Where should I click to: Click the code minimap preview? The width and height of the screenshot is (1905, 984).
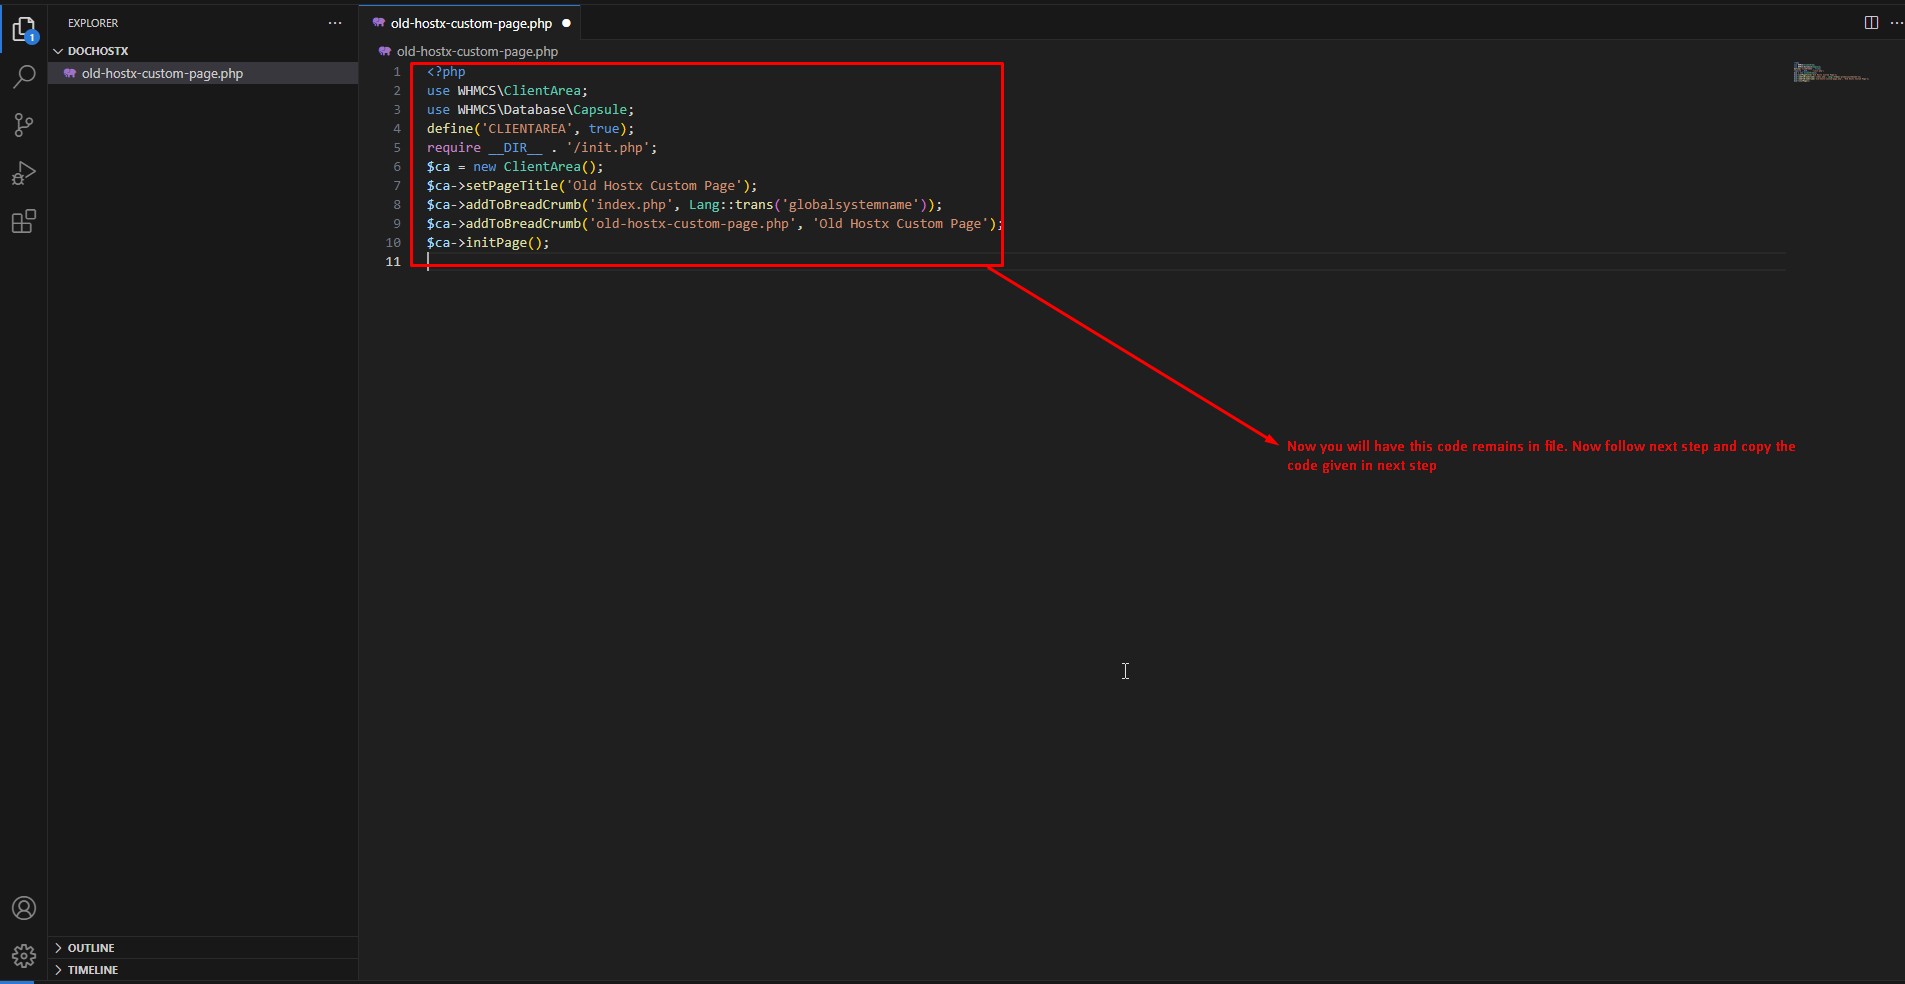pos(1830,73)
